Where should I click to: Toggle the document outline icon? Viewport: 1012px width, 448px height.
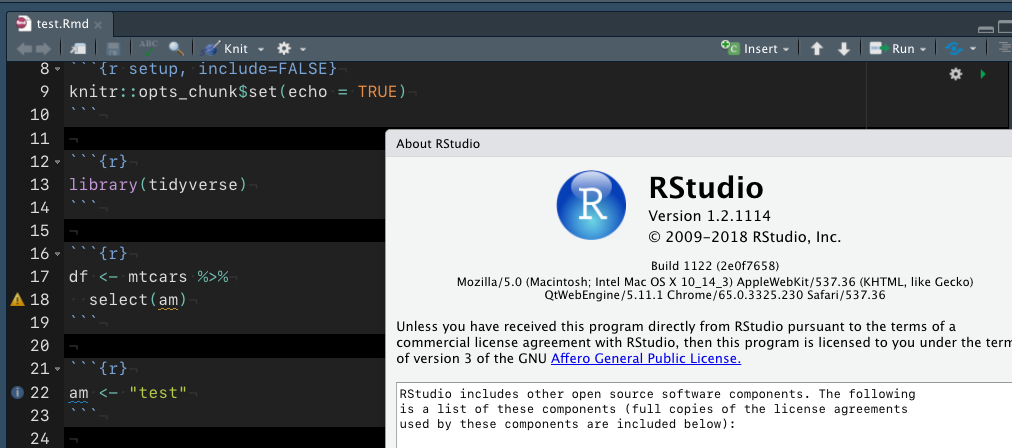[1006, 48]
